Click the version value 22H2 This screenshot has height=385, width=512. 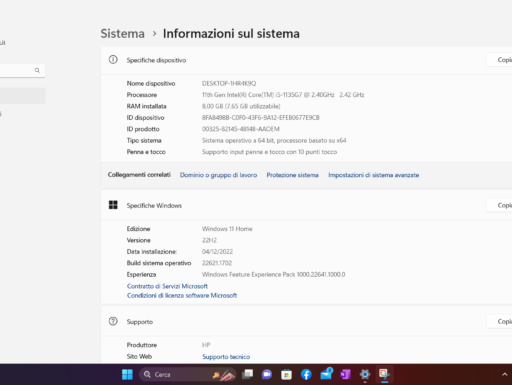point(209,240)
